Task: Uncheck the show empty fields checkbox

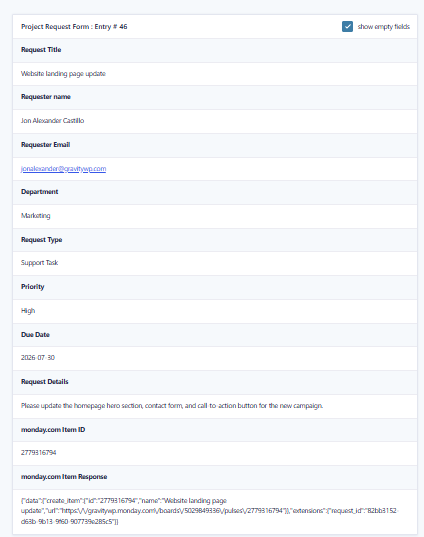Action: tap(347, 26)
